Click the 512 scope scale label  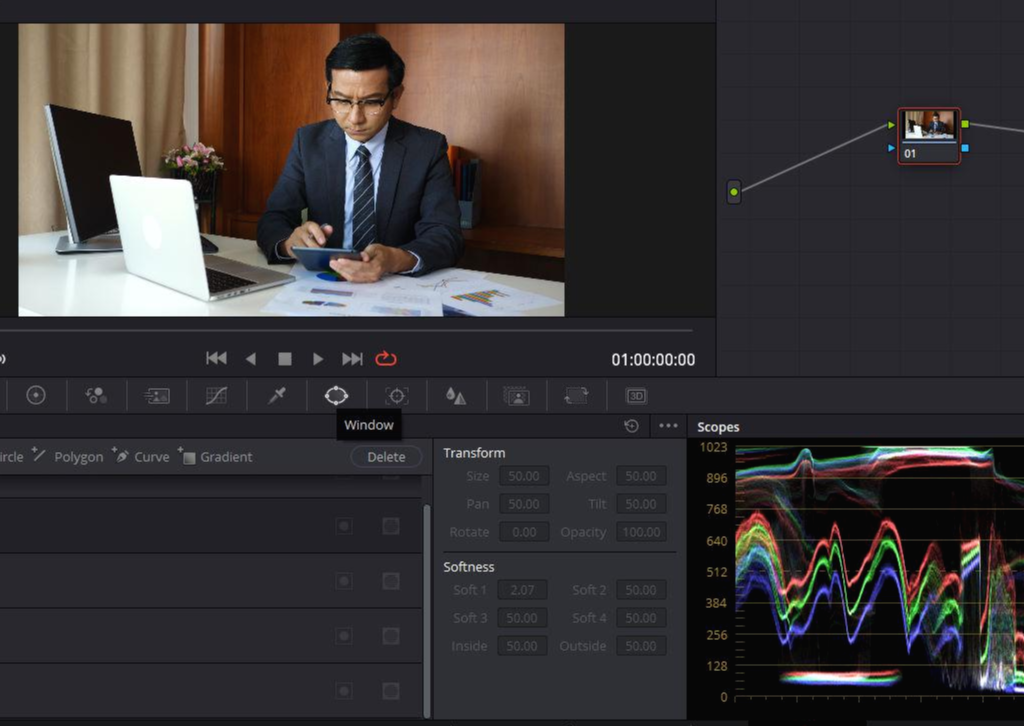coord(716,572)
